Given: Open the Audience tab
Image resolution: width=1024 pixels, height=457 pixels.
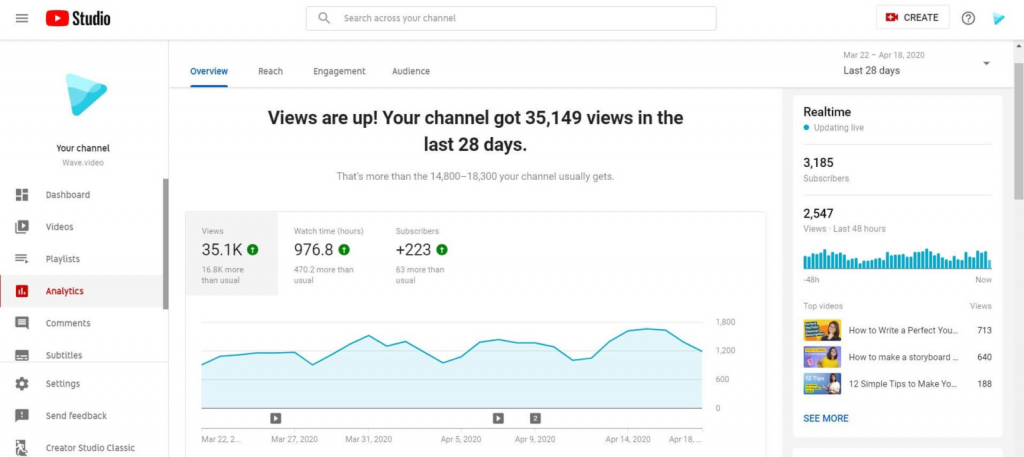Looking at the screenshot, I should 411,71.
